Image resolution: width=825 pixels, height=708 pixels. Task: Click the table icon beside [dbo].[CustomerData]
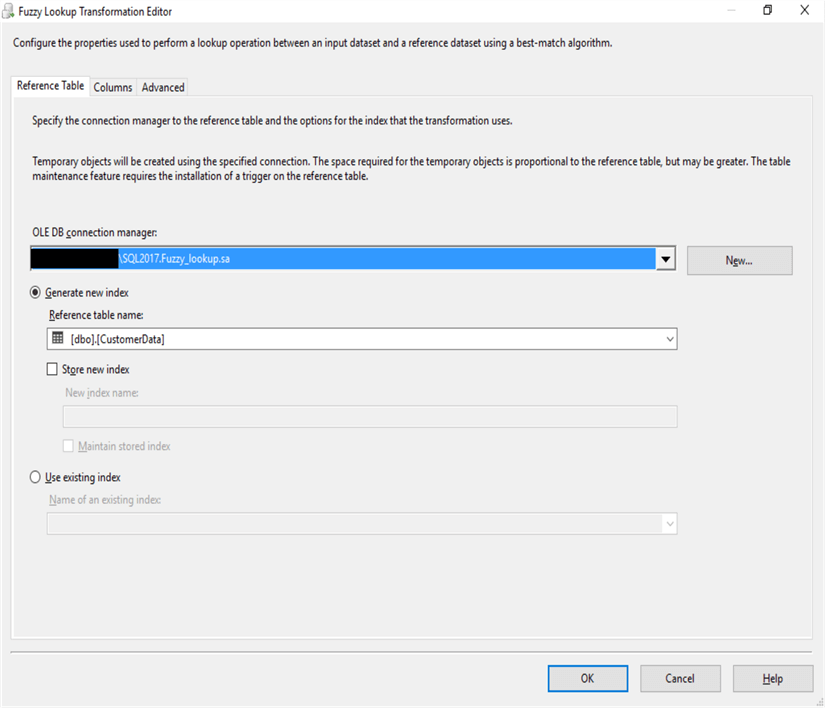(x=58, y=339)
